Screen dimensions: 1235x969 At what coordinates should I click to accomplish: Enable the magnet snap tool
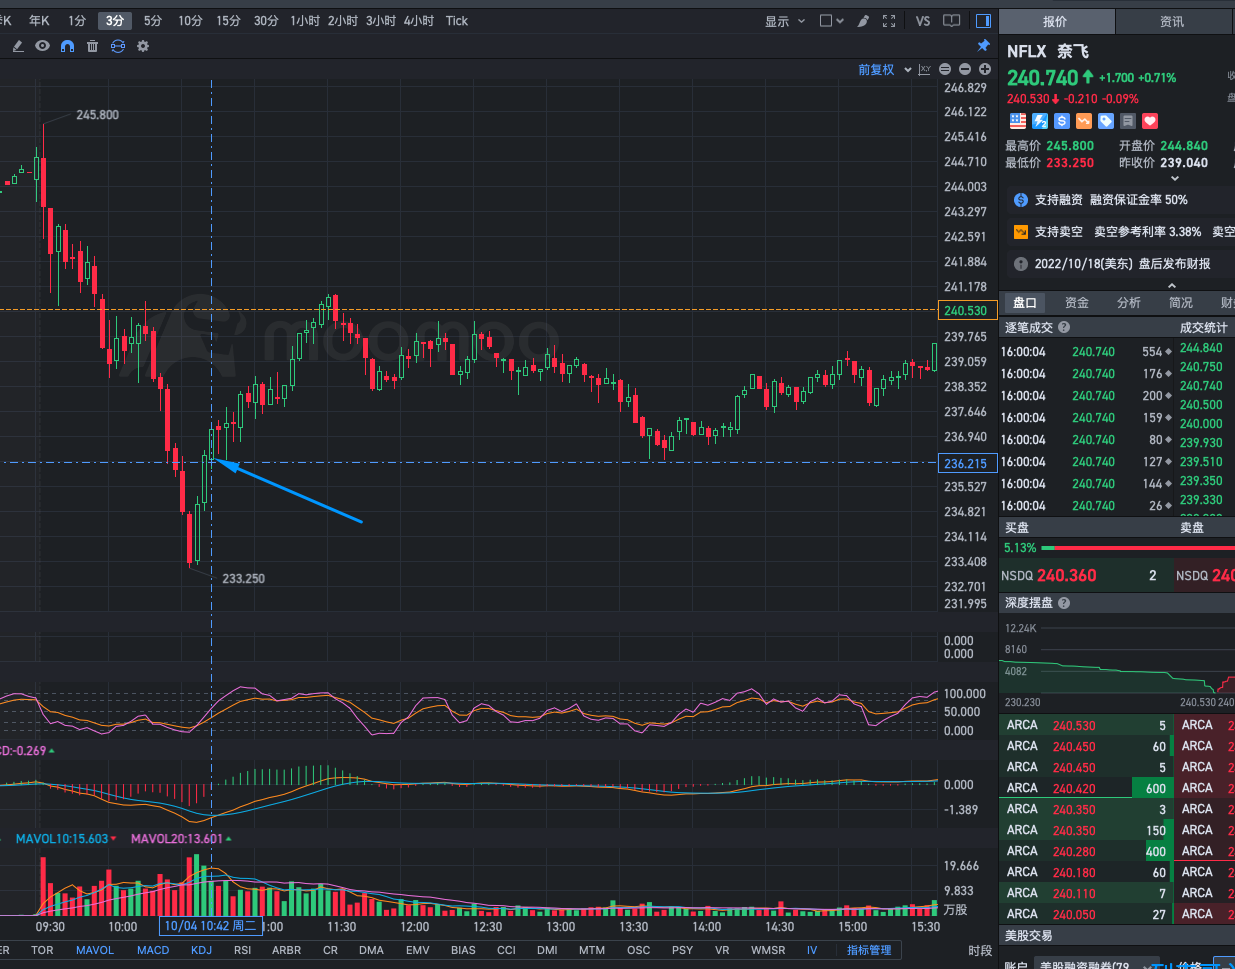[x=67, y=46]
